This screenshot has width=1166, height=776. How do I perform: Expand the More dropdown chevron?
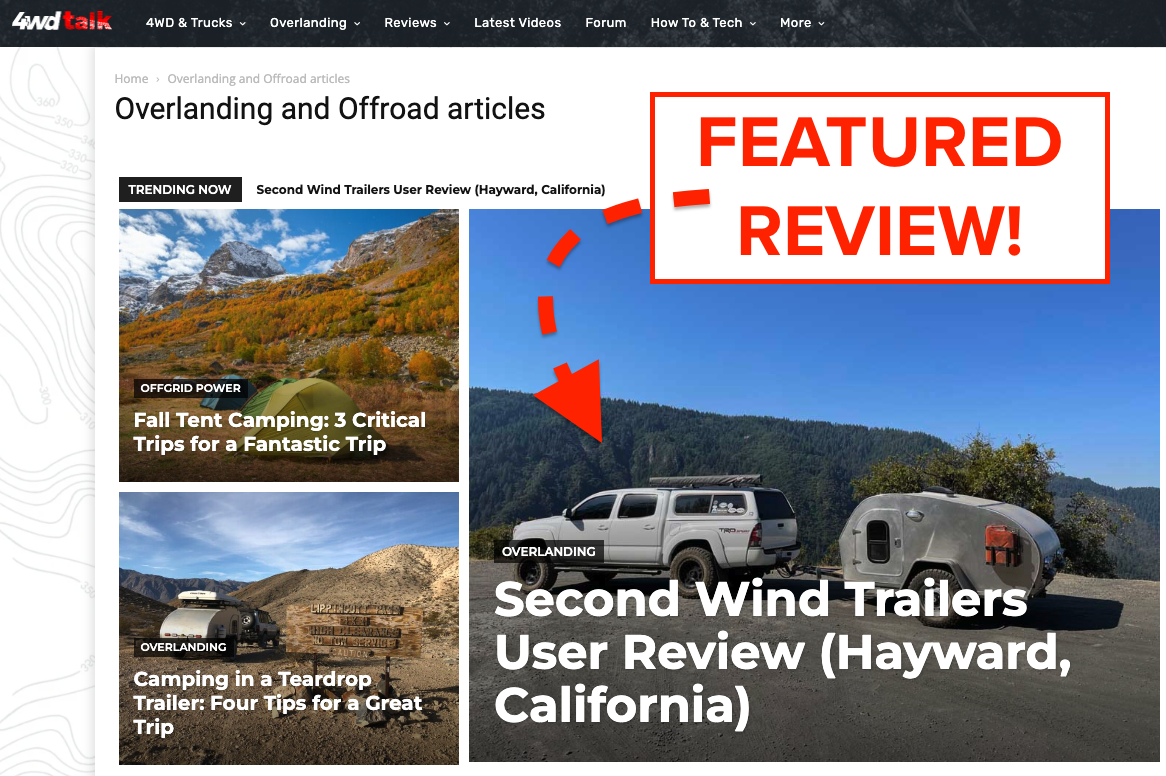pos(821,24)
